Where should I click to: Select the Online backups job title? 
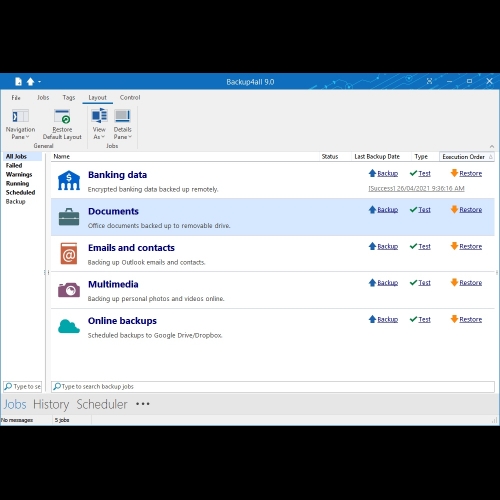coord(122,321)
